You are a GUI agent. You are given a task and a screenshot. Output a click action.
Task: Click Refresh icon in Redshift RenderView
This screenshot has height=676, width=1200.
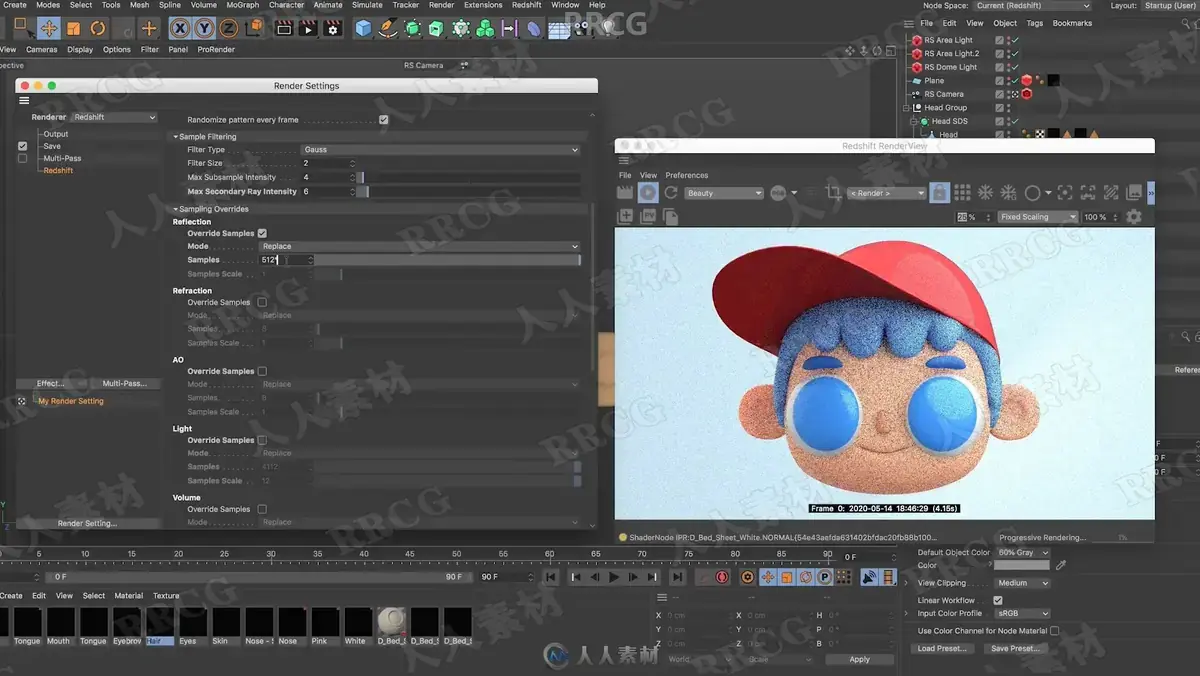pos(671,192)
